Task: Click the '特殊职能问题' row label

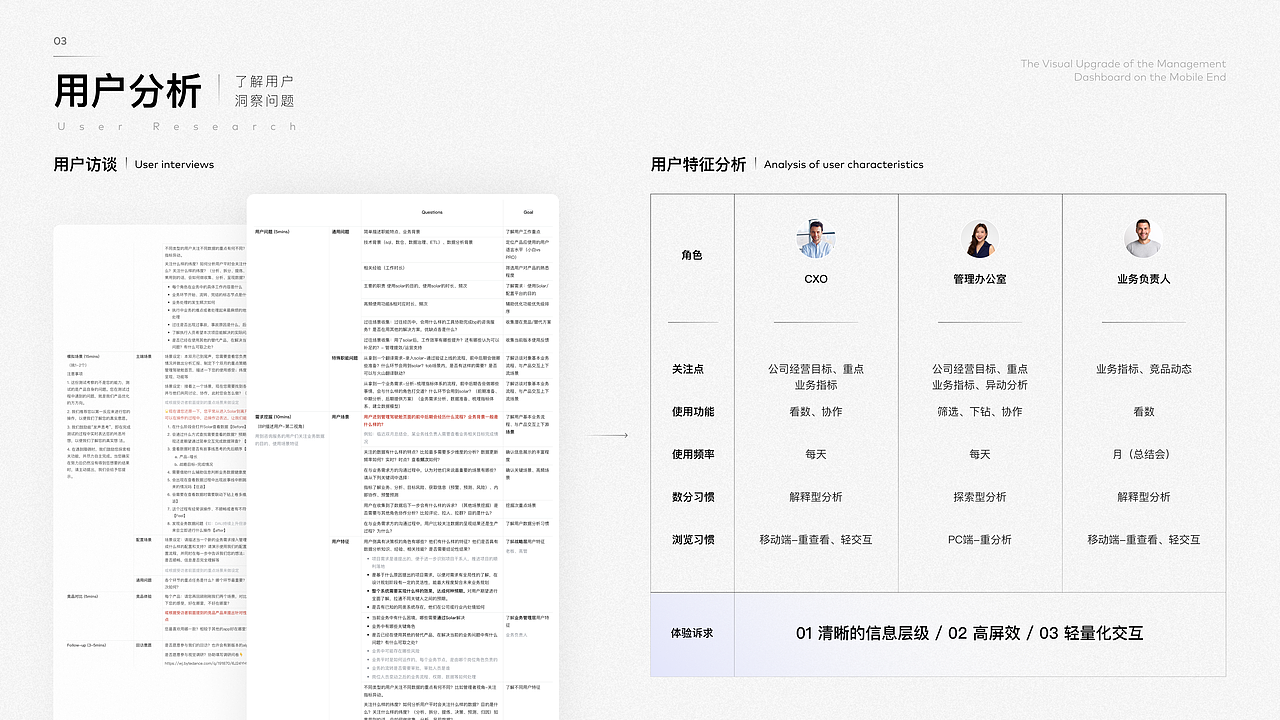Action: (x=345, y=357)
